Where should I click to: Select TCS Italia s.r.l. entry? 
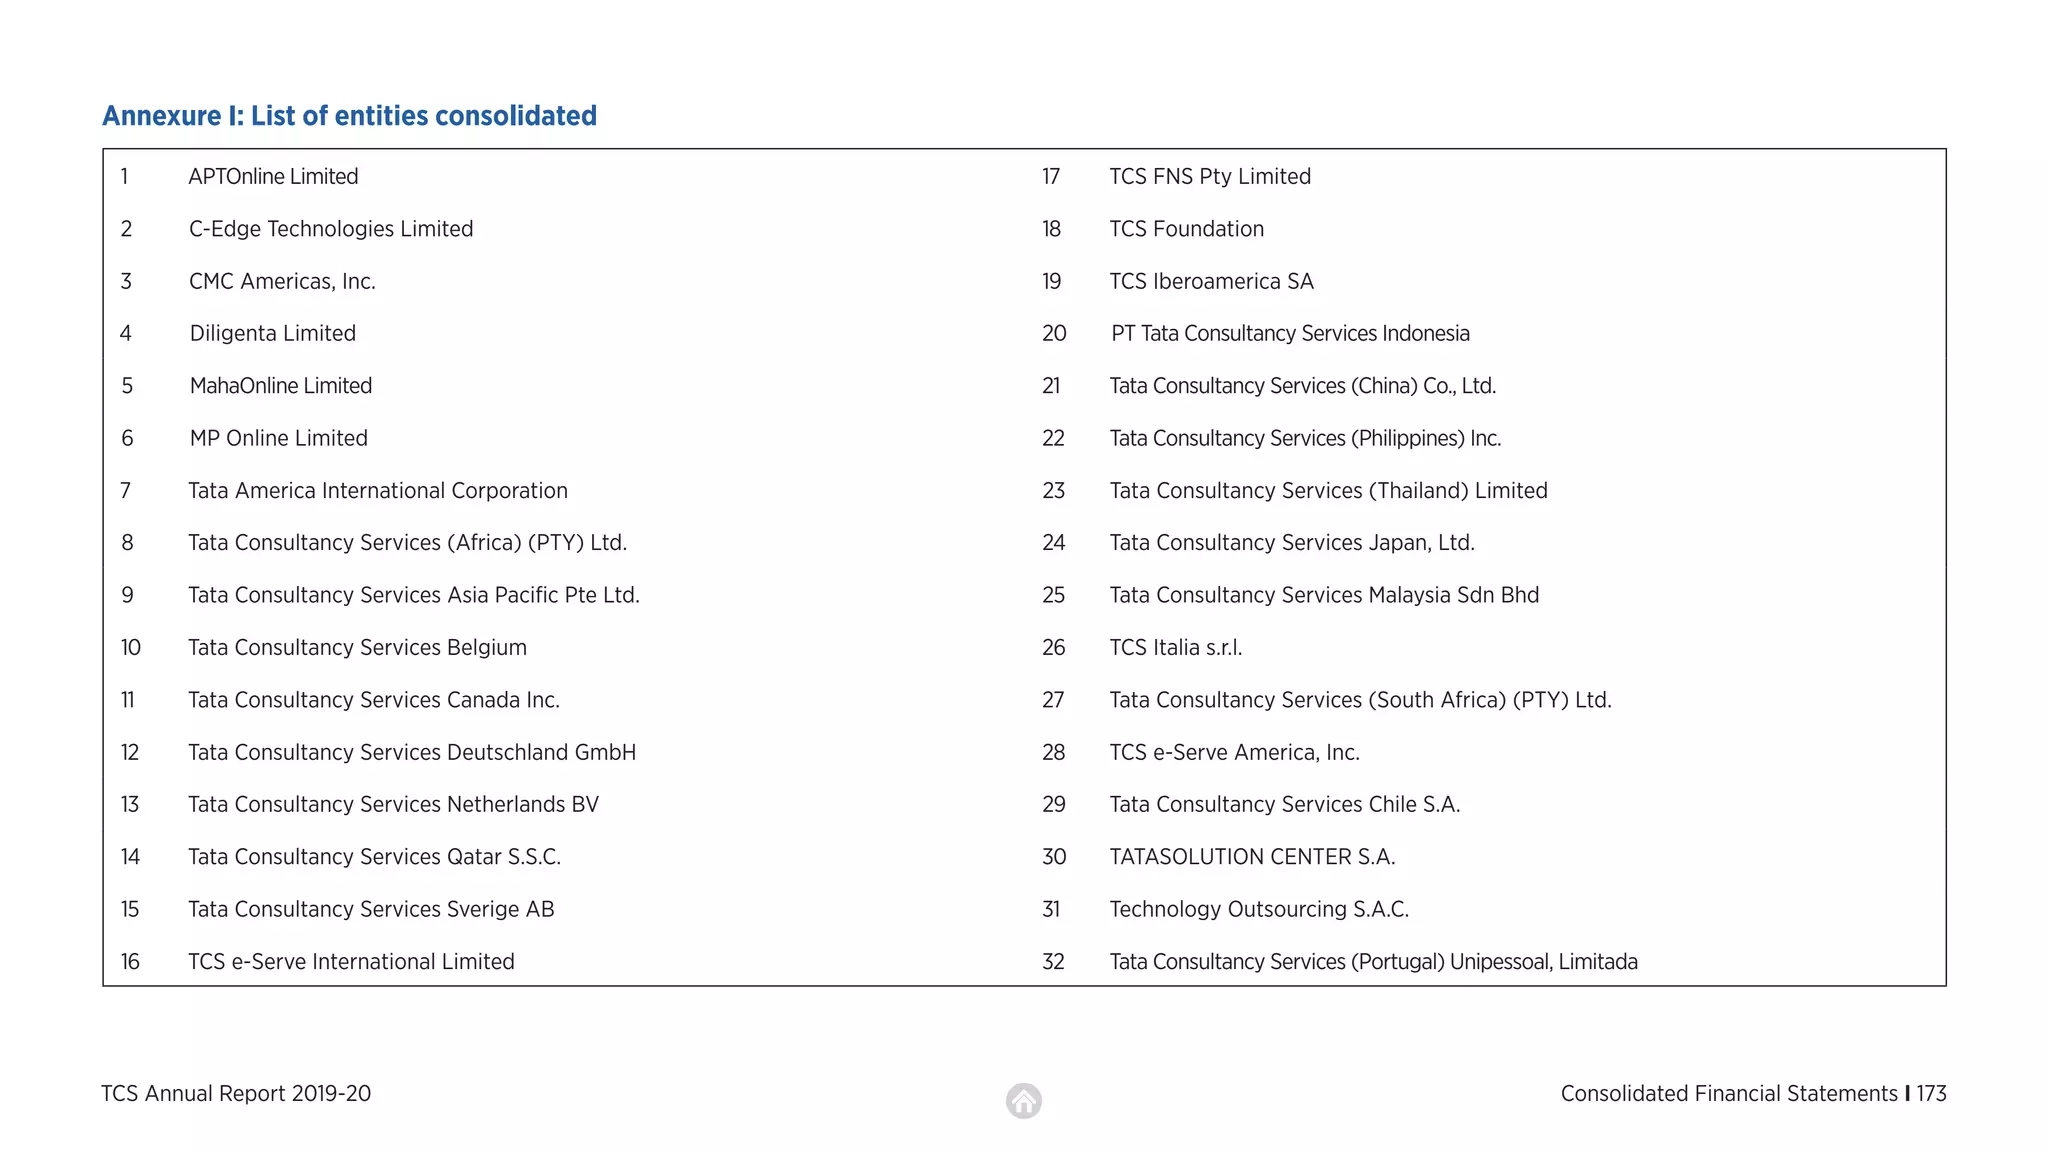click(1176, 648)
